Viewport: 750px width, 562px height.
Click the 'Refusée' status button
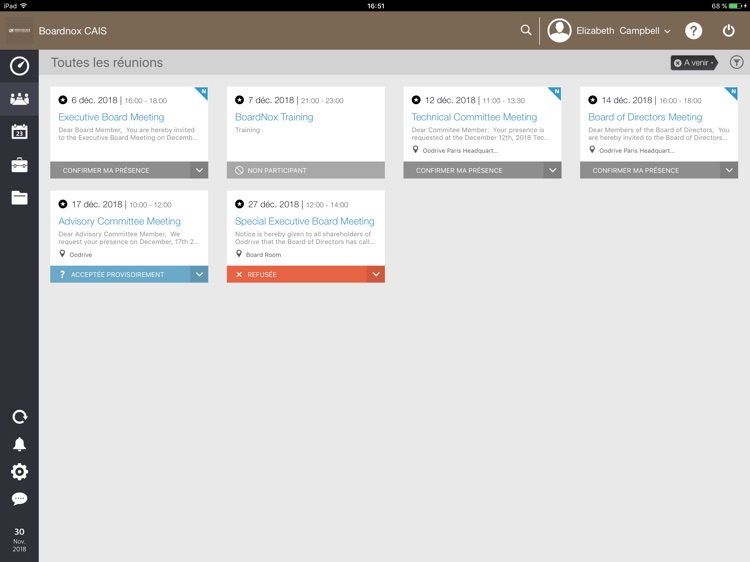pos(297,275)
